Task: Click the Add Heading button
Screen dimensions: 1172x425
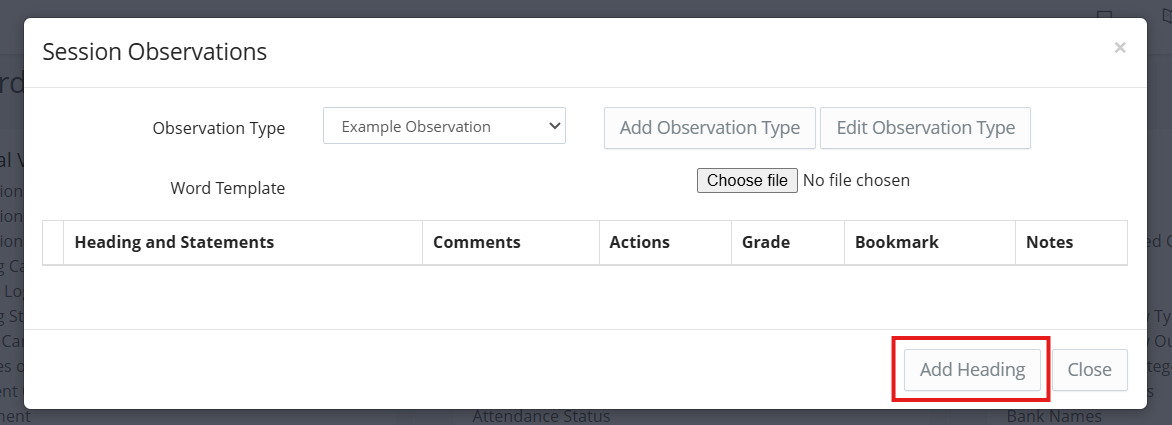Action: (x=972, y=370)
